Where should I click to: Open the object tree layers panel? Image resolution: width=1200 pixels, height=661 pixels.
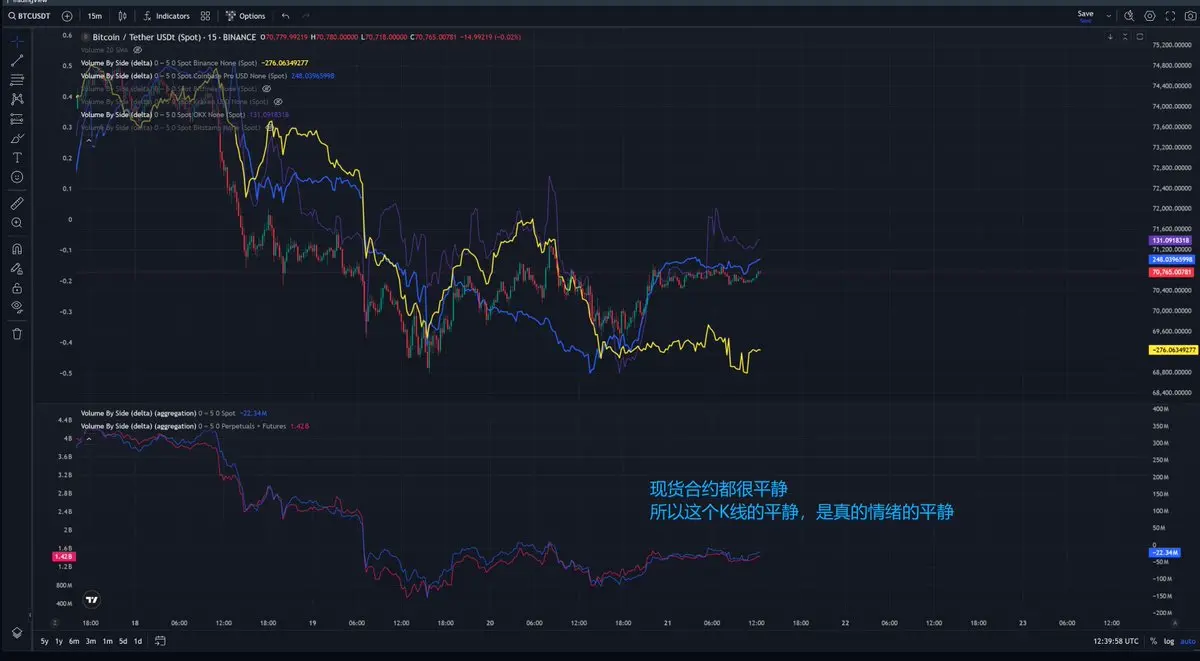click(17, 633)
